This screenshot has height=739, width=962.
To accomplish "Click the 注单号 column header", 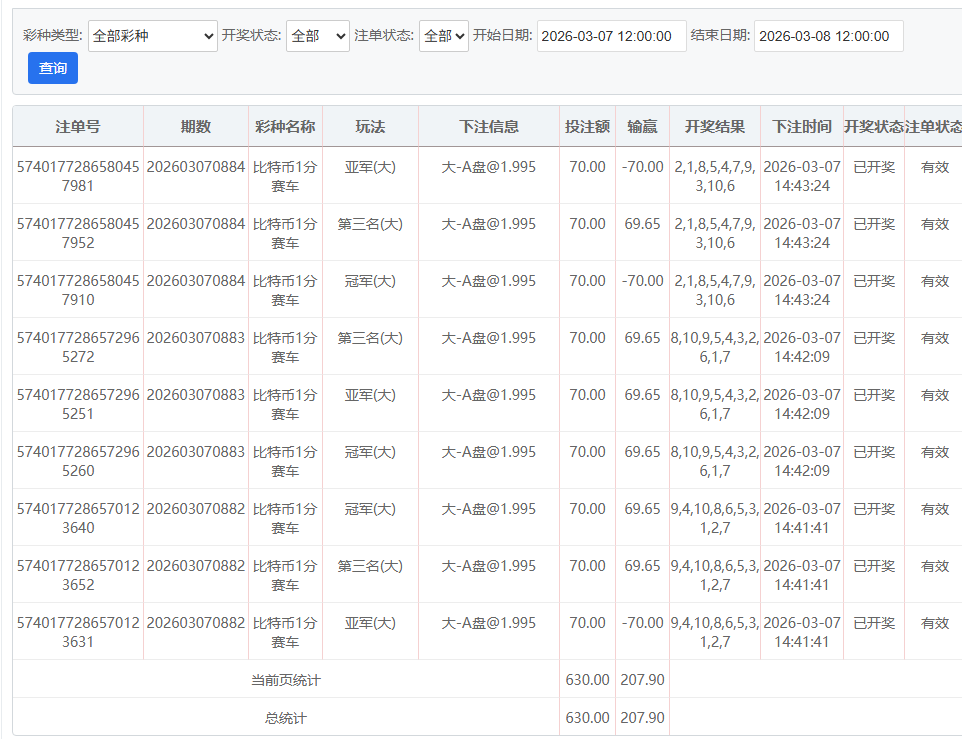I will [x=78, y=127].
